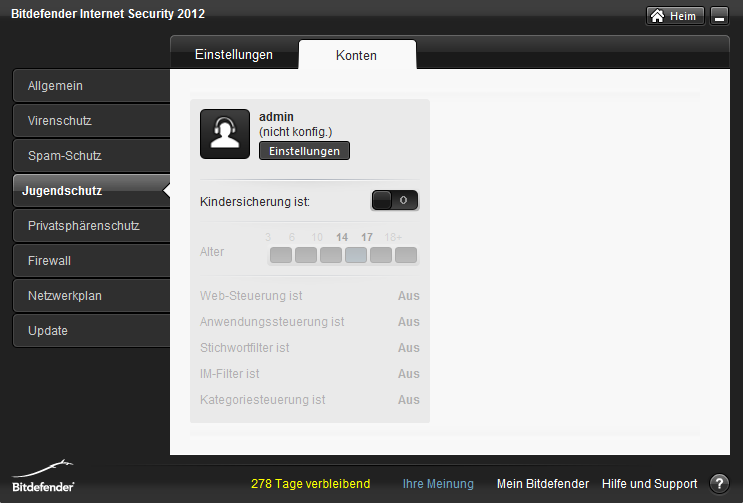Image resolution: width=743 pixels, height=503 pixels.
Task: Open the Firewall section
Action: pyautogui.click(x=91, y=260)
